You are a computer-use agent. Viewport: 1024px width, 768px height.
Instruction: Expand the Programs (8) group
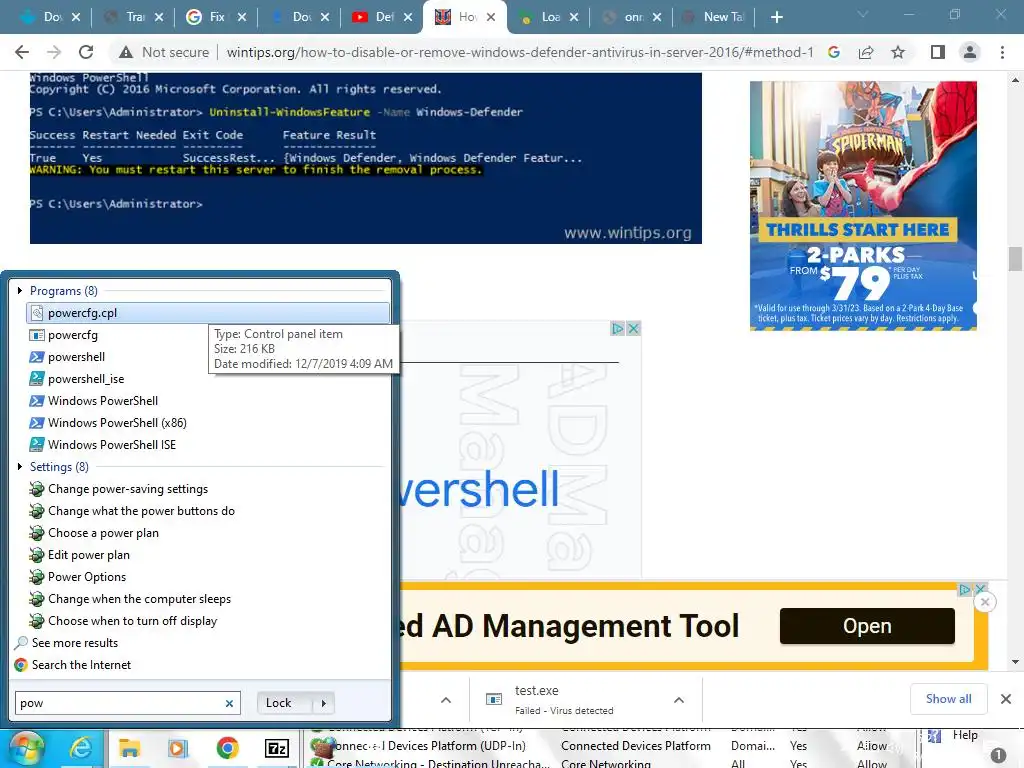[20, 291]
